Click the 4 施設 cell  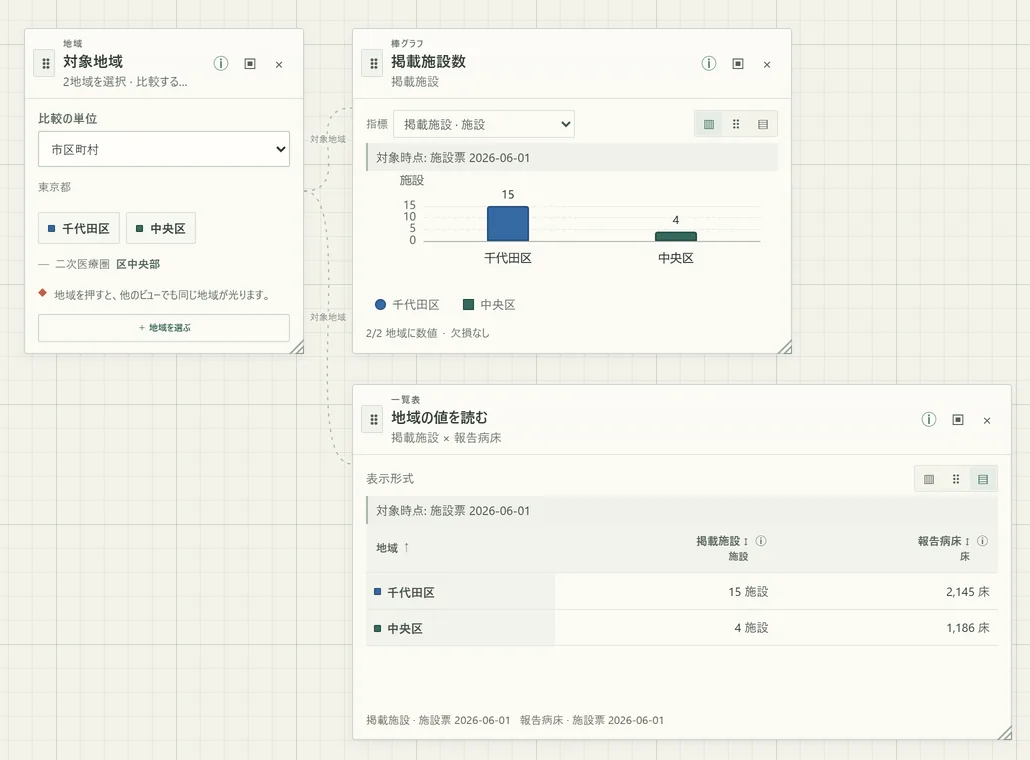click(751, 628)
